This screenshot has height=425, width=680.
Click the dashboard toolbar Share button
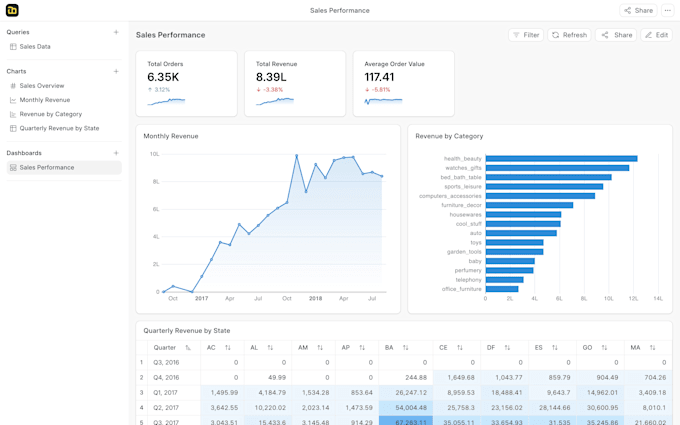click(x=616, y=35)
